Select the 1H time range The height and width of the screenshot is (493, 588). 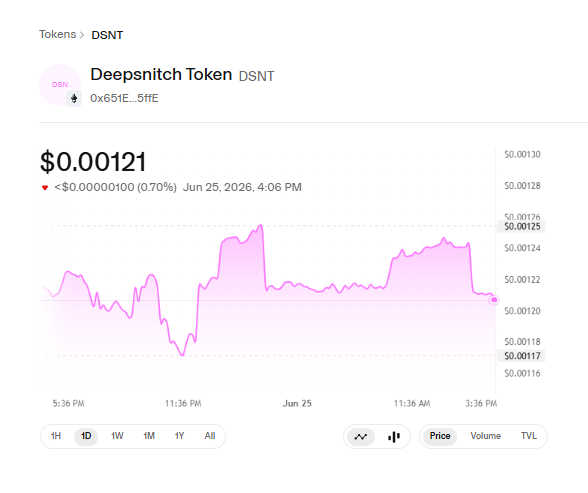click(56, 436)
